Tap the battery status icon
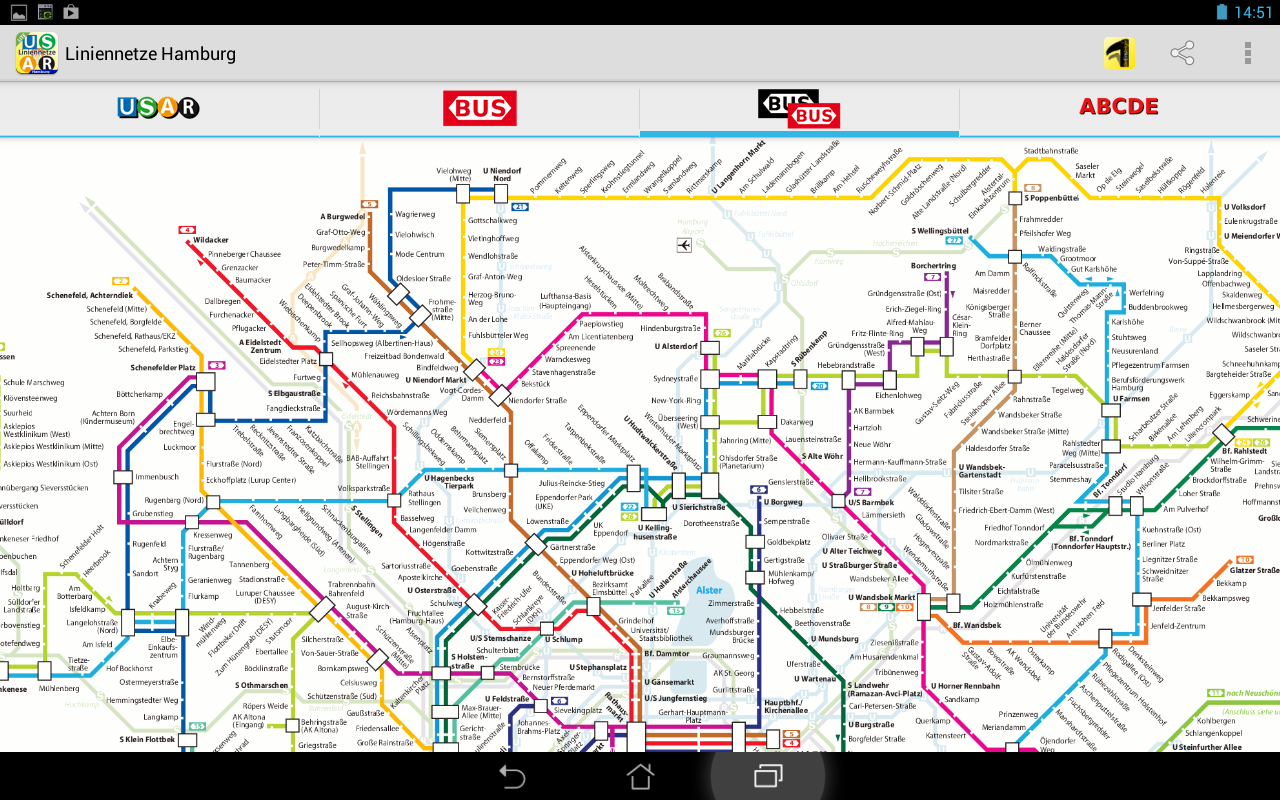Image resolution: width=1280 pixels, height=800 pixels. point(1222,12)
